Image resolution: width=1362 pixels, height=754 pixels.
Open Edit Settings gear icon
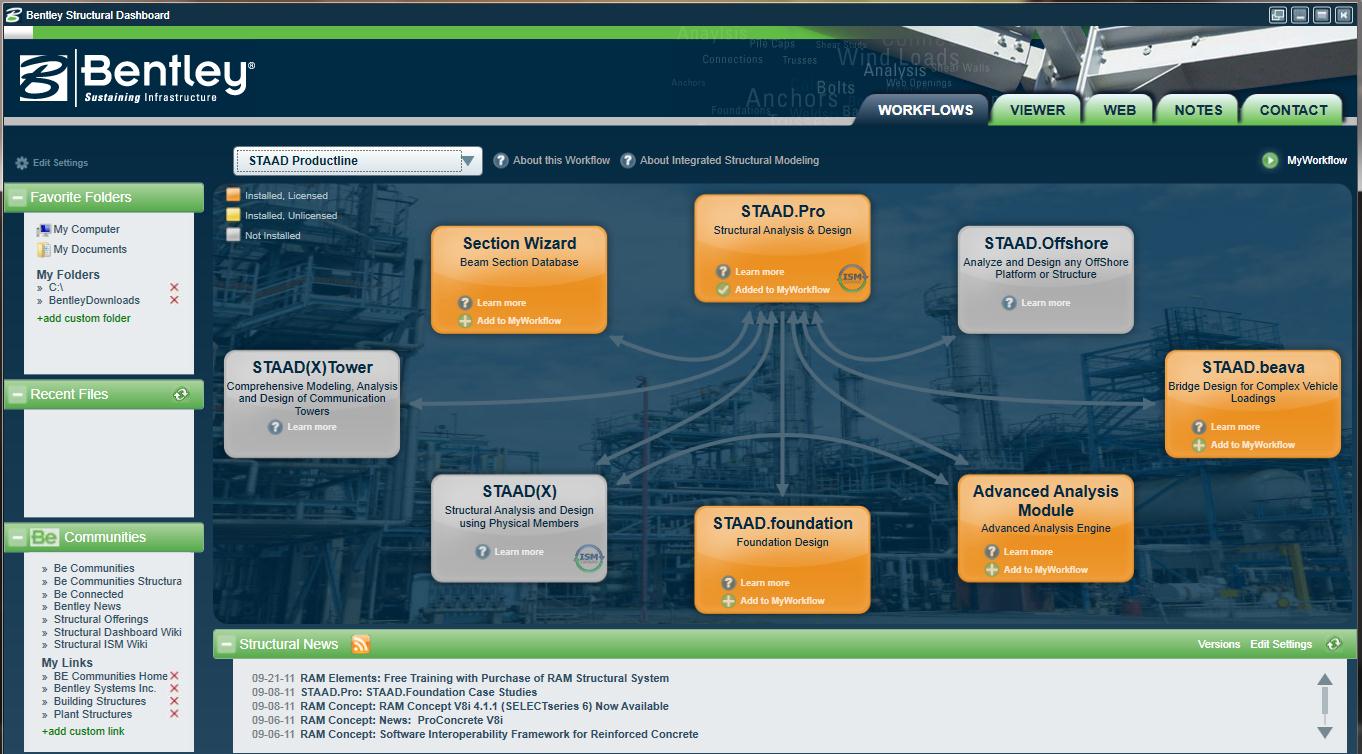[22, 163]
